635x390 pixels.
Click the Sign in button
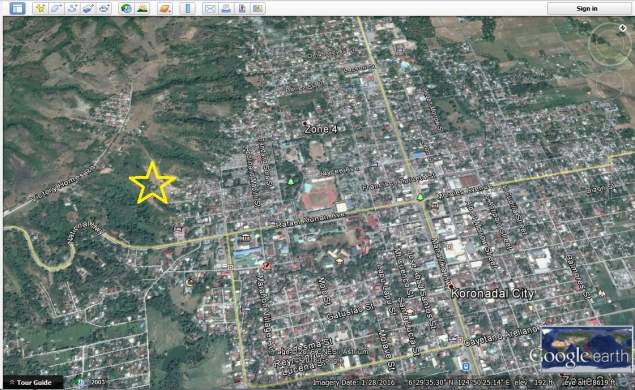click(587, 8)
